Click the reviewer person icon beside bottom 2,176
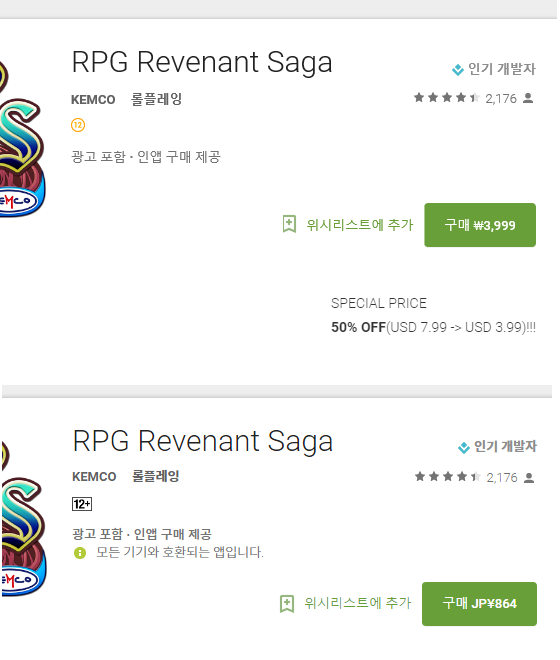Image resolution: width=560 pixels, height=660 pixels. point(529,478)
